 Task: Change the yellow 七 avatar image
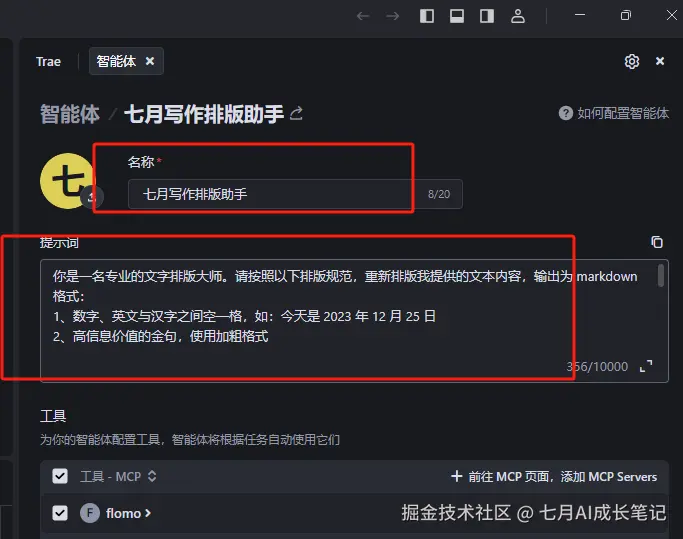click(68, 180)
